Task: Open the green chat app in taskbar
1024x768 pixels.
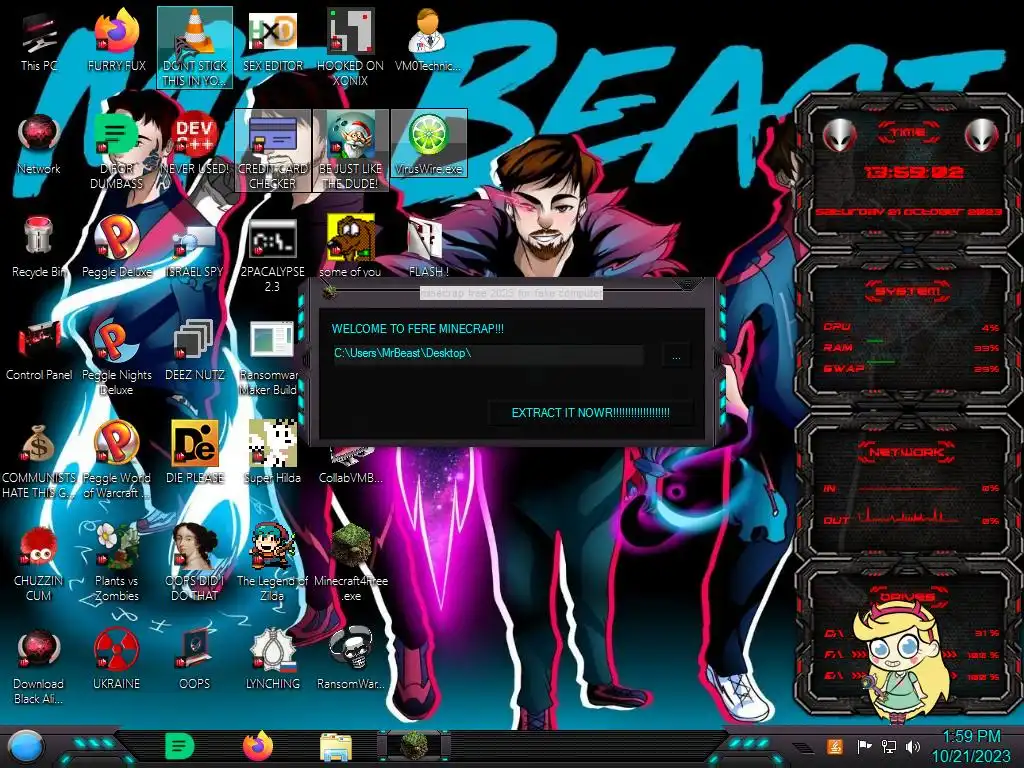Action: click(x=179, y=746)
